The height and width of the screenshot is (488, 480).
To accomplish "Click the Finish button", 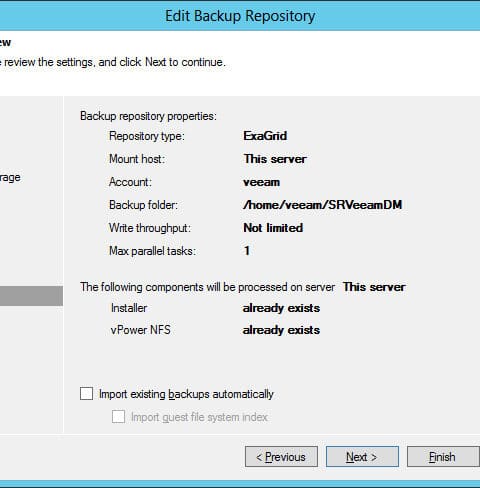I will (x=443, y=457).
